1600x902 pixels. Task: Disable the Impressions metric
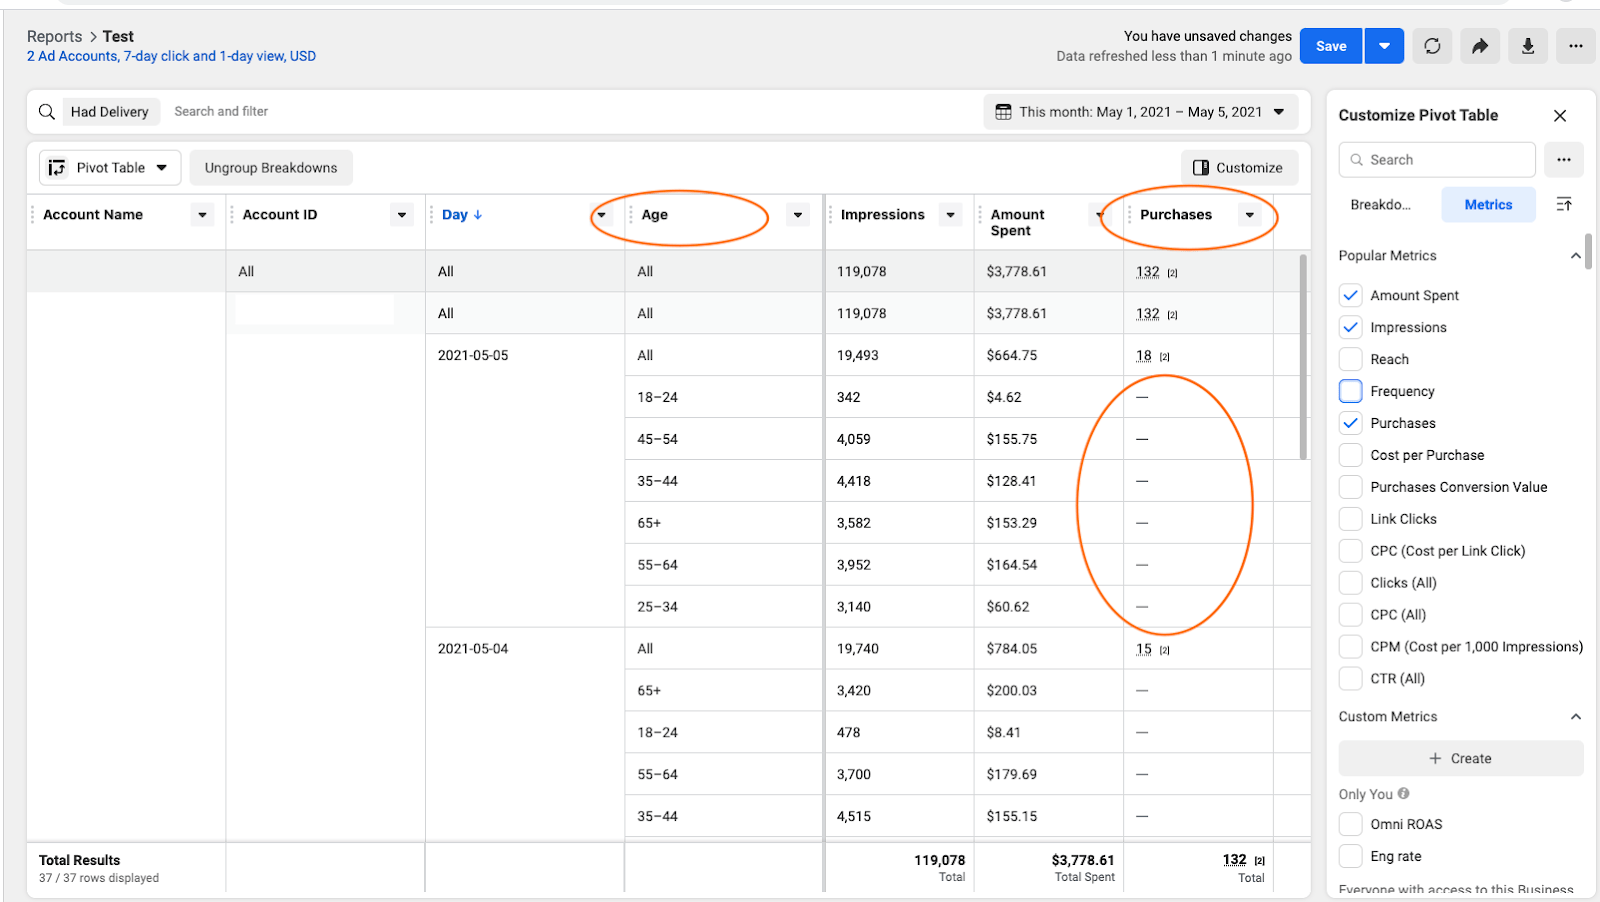coord(1350,327)
